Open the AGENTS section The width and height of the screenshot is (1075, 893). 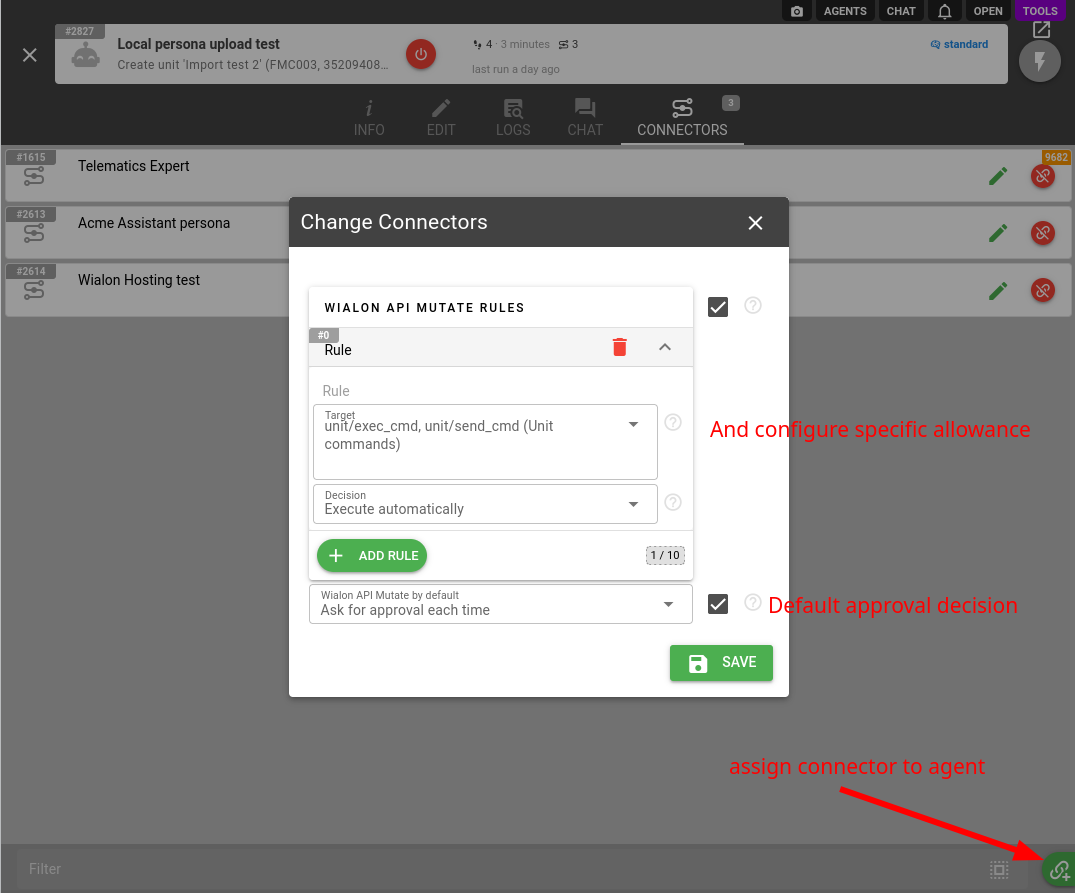point(845,11)
